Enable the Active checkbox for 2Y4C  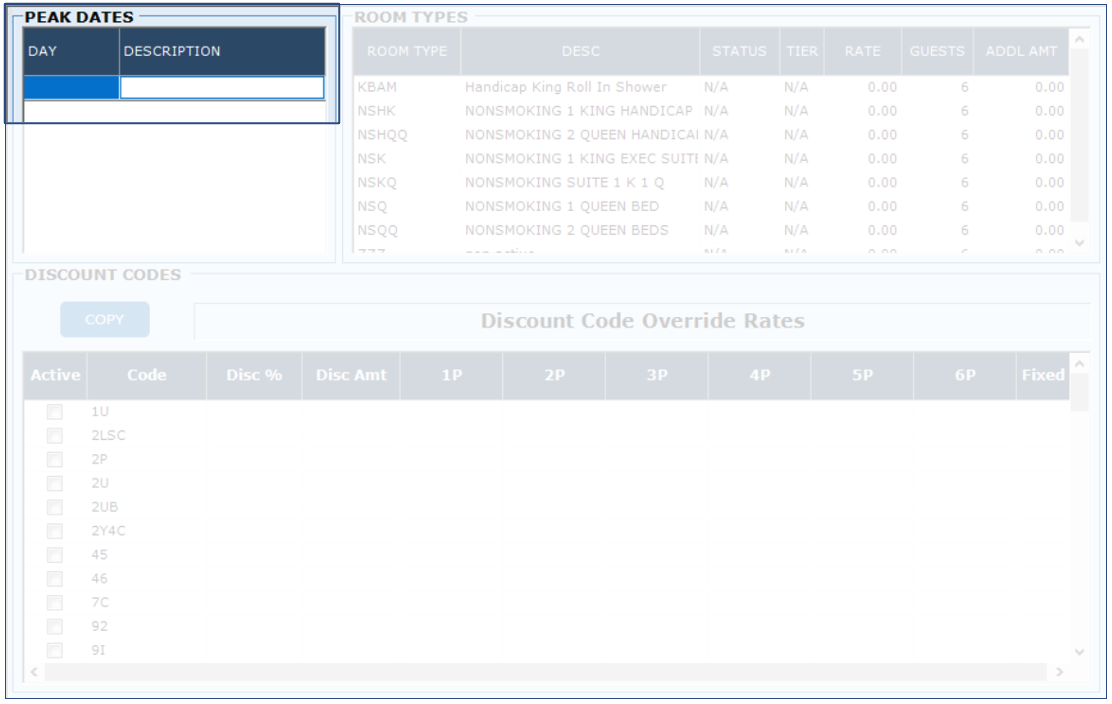[x=54, y=531]
